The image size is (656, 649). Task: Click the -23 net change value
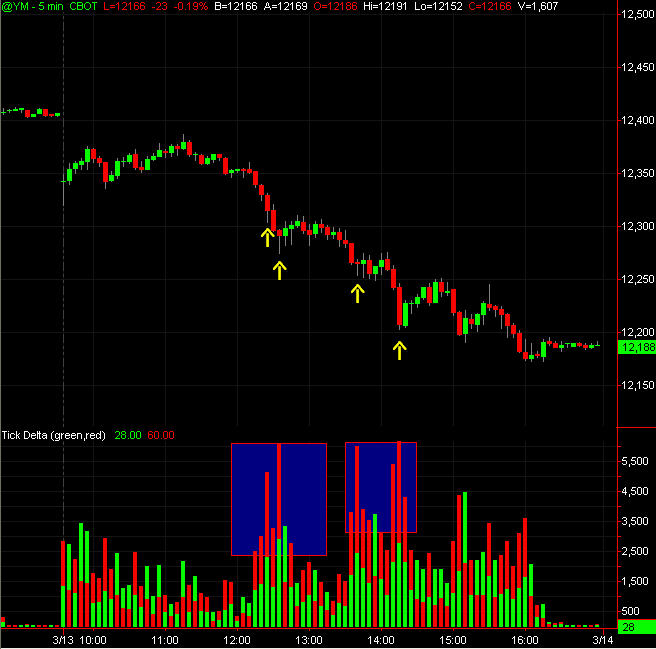click(159, 6)
